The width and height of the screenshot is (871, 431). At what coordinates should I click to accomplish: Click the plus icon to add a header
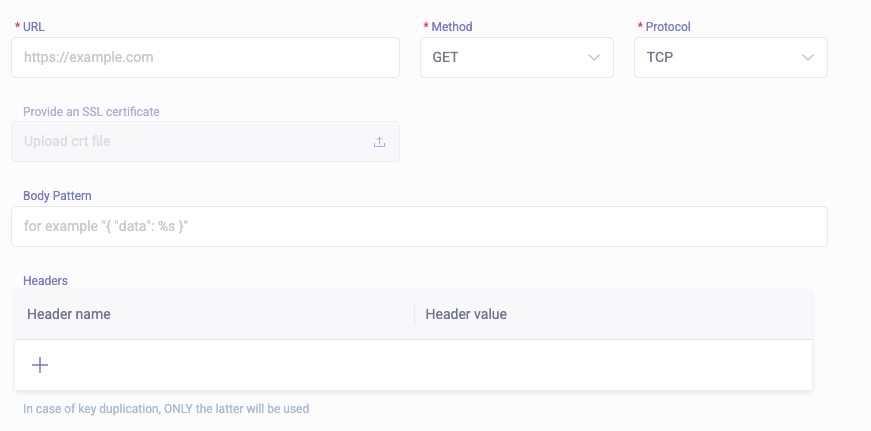tap(40, 365)
